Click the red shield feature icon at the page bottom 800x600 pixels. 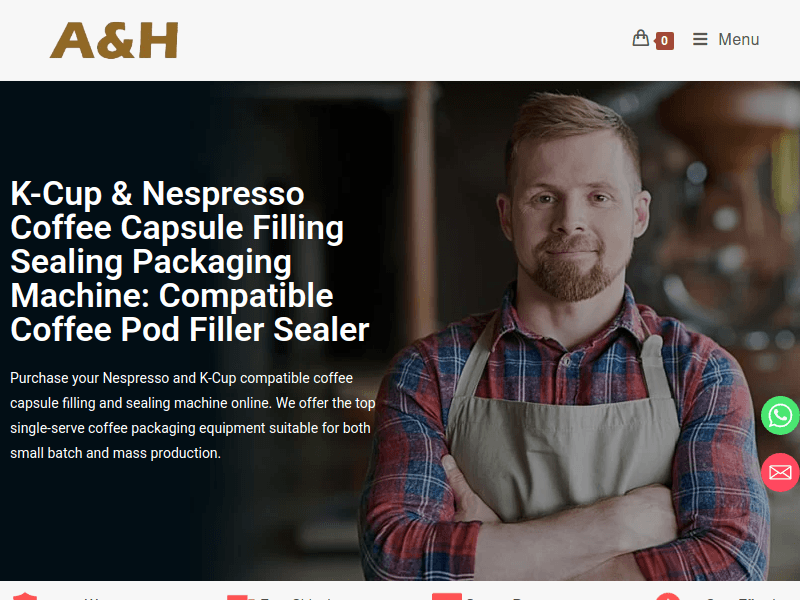click(25, 596)
